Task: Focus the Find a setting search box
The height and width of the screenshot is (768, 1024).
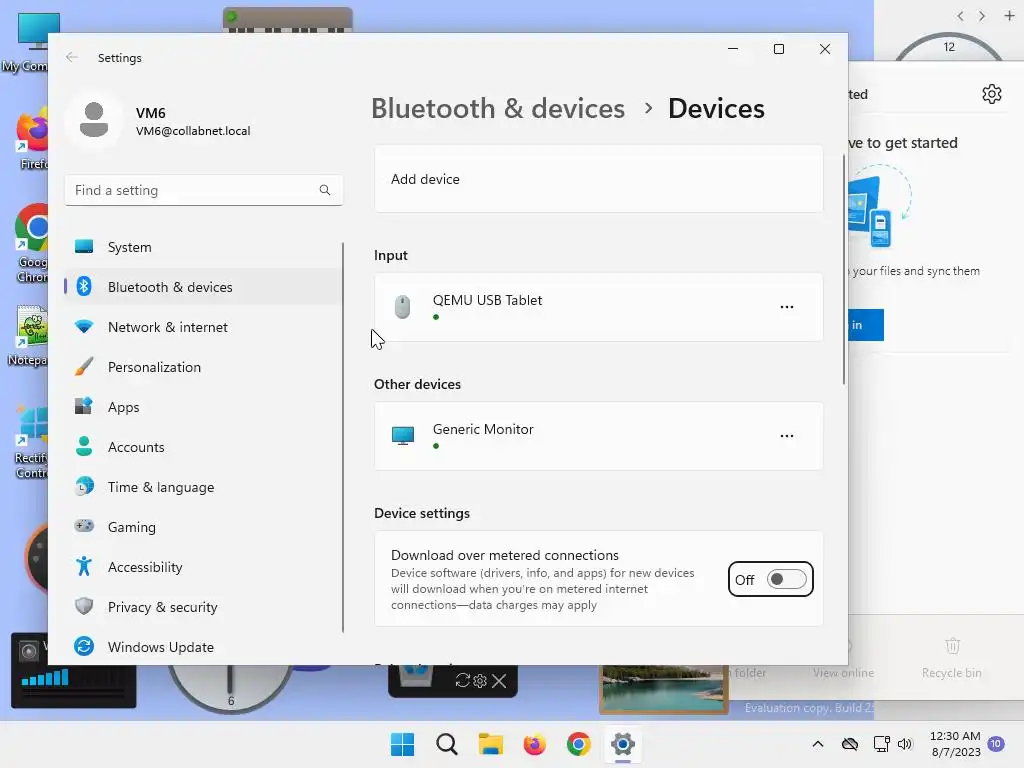Action: click(204, 190)
